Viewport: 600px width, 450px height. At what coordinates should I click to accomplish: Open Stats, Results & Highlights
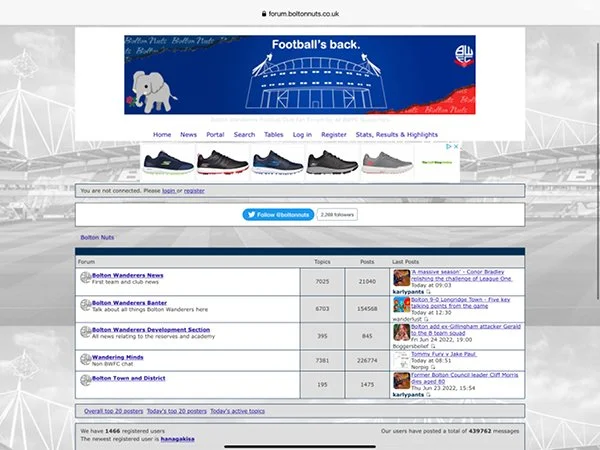click(396, 135)
